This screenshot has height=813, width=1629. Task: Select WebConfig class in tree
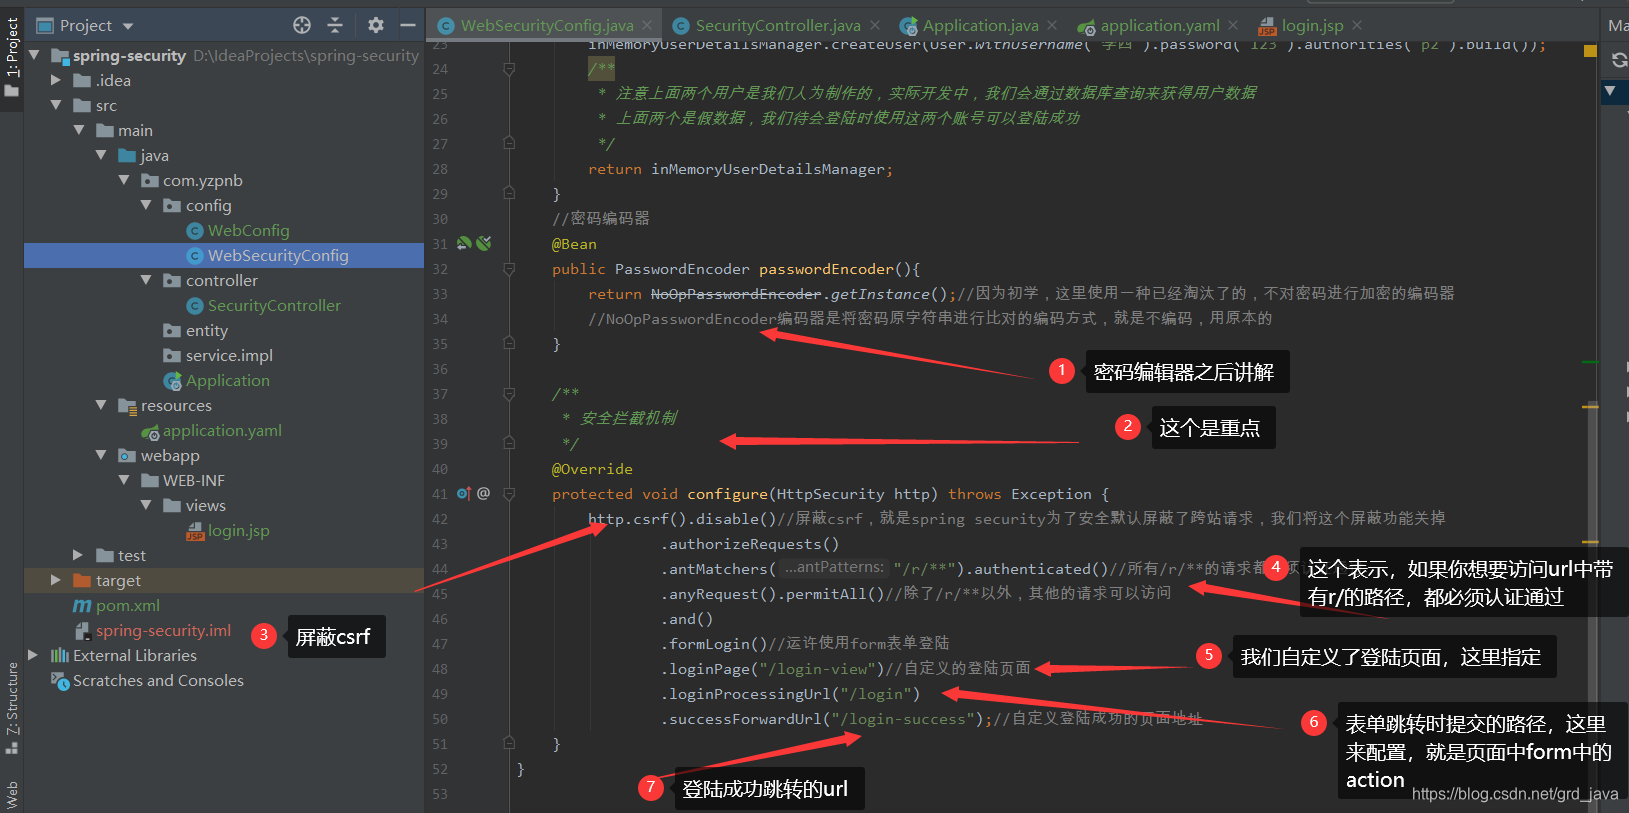248,230
